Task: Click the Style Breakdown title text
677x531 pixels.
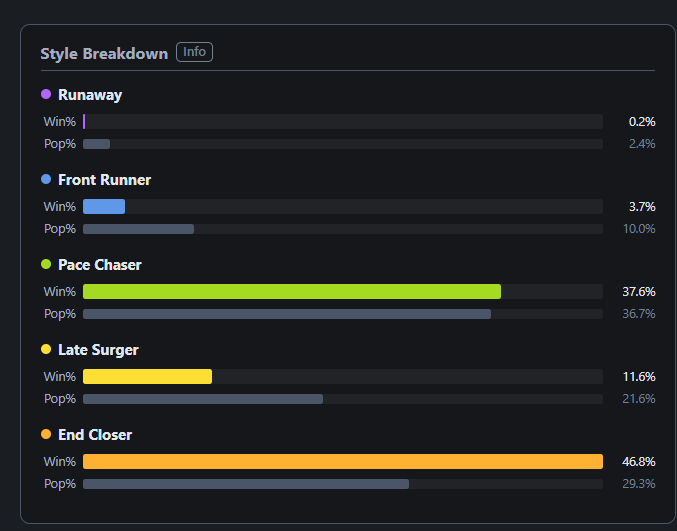Action: tap(104, 54)
